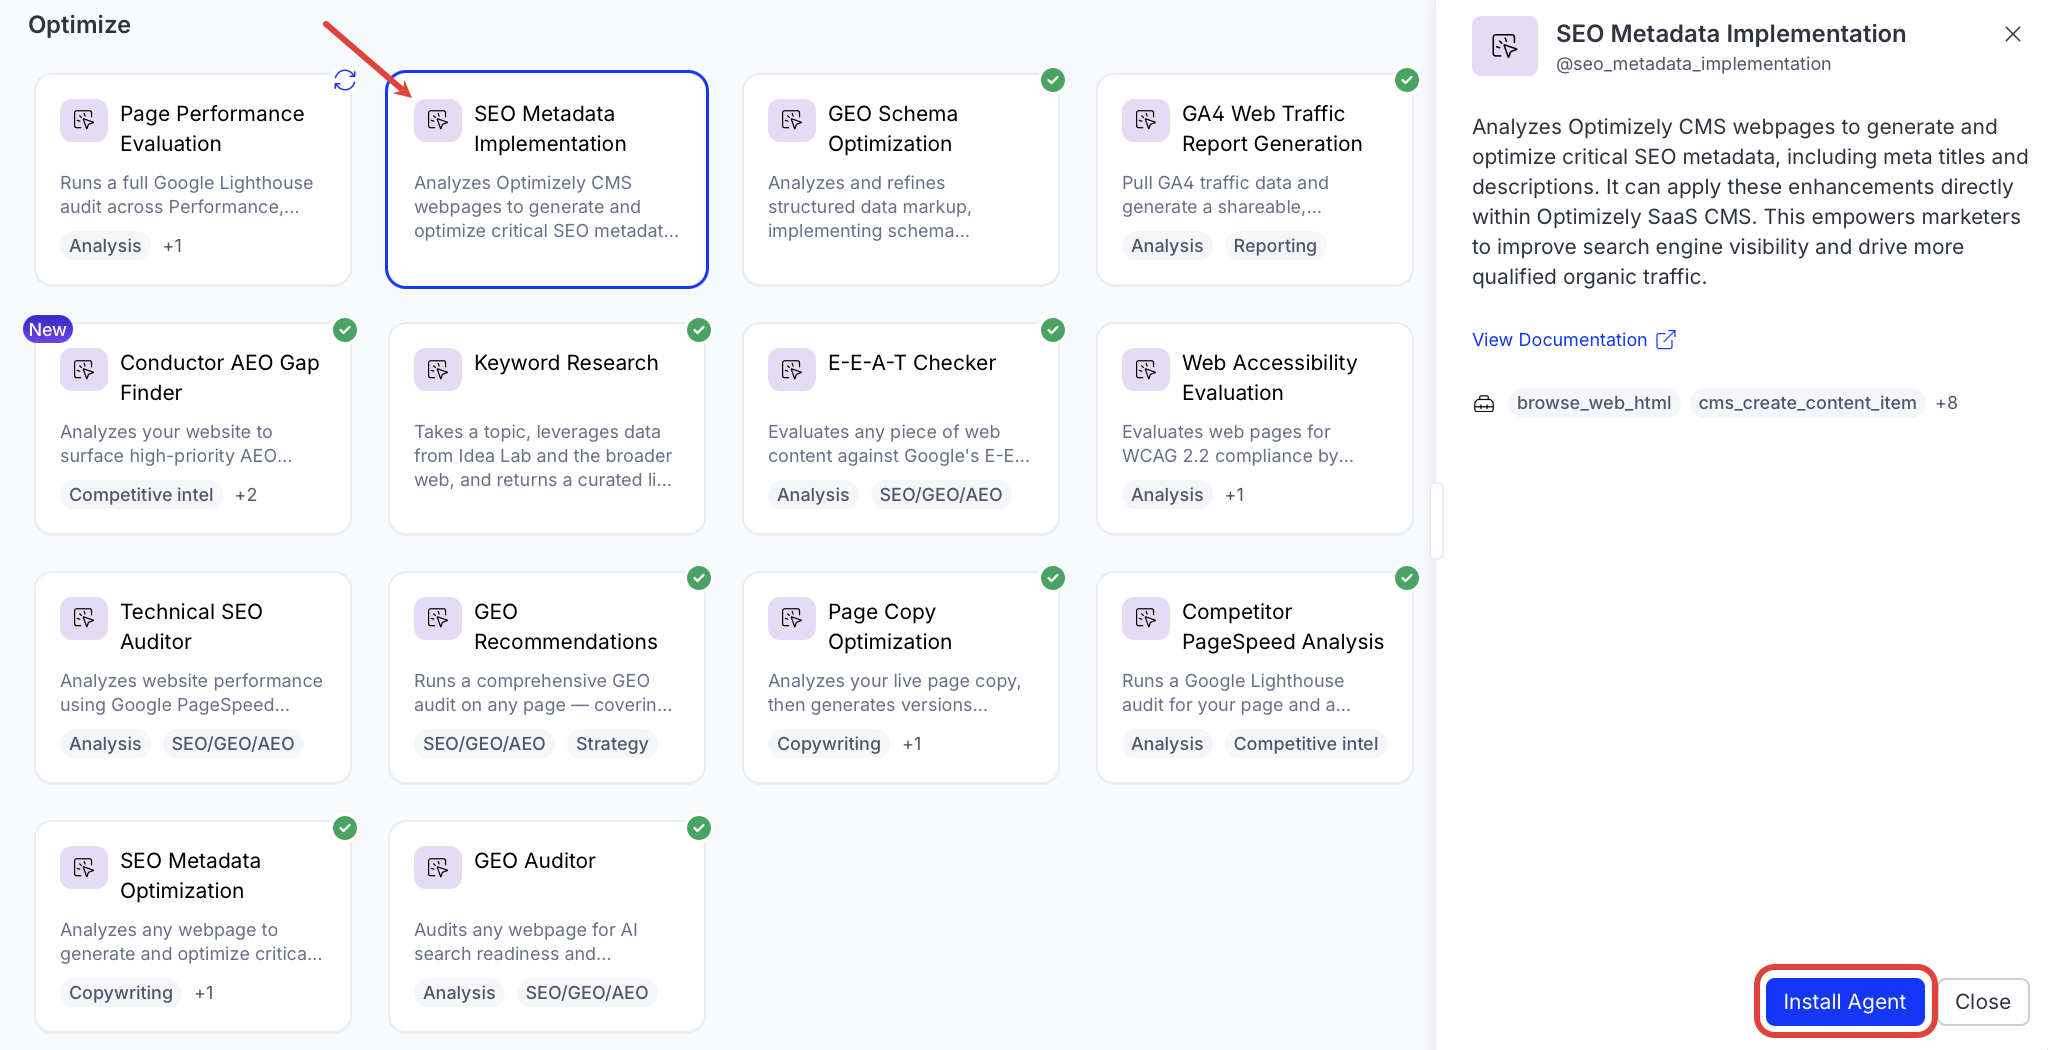This screenshot has width=2048, height=1050.
Task: Click the Reporting tag on GA4 Web Traffic card
Action: [x=1275, y=246]
